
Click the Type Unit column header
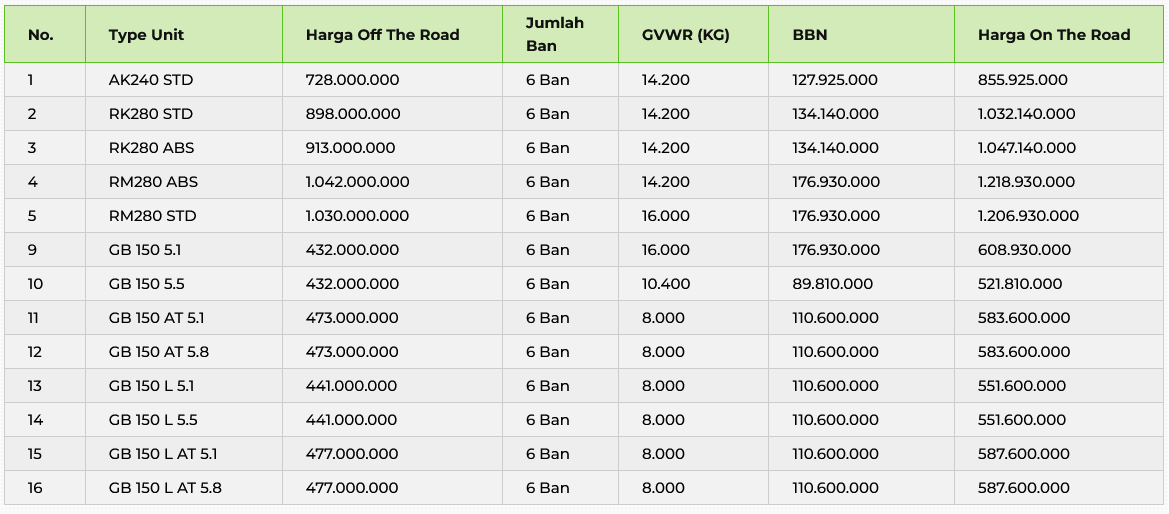pos(146,35)
